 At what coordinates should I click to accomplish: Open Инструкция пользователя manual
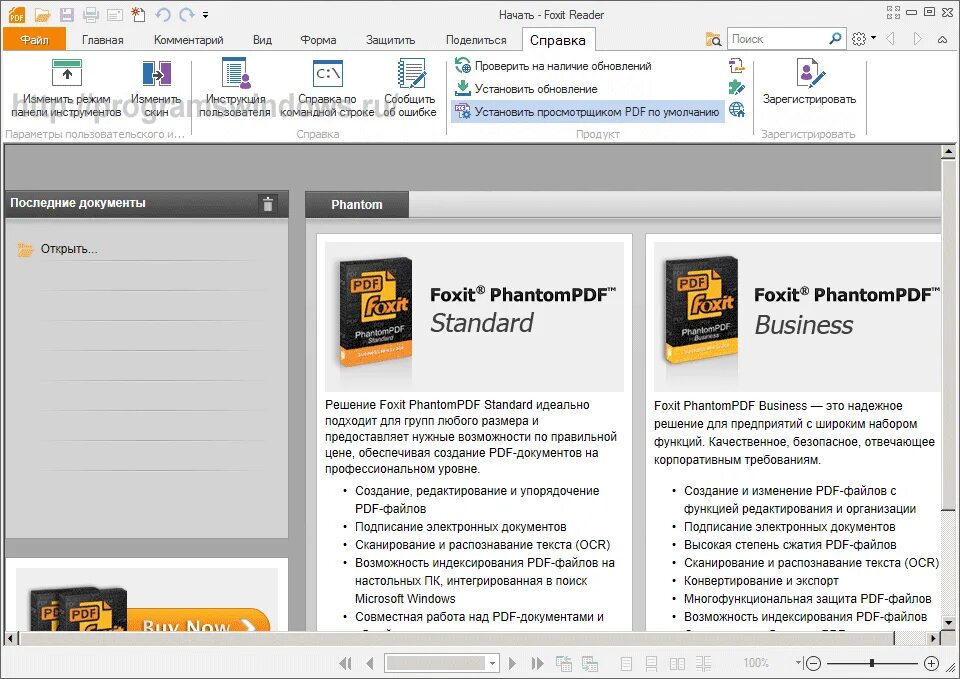(x=235, y=88)
